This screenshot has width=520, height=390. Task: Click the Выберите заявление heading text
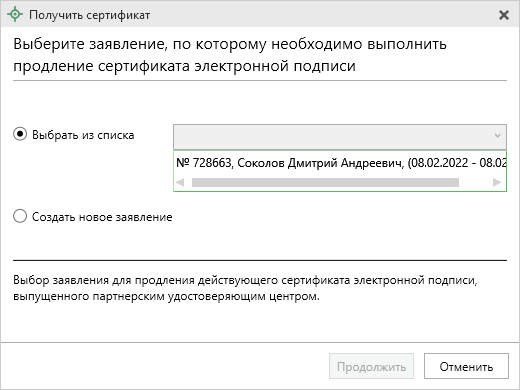click(x=230, y=55)
